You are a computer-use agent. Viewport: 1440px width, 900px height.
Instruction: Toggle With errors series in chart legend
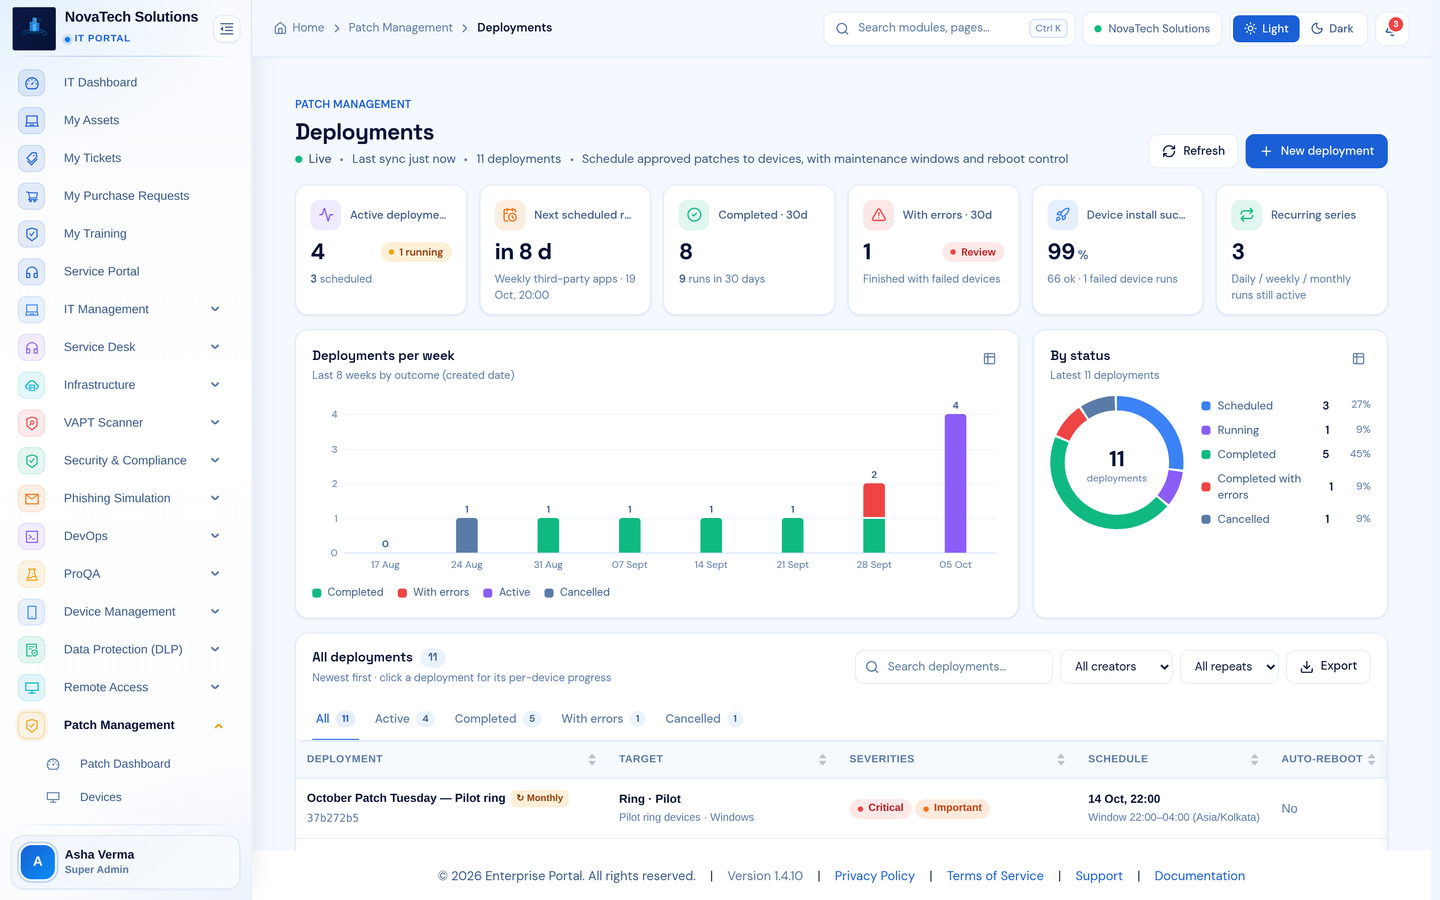pyautogui.click(x=433, y=593)
